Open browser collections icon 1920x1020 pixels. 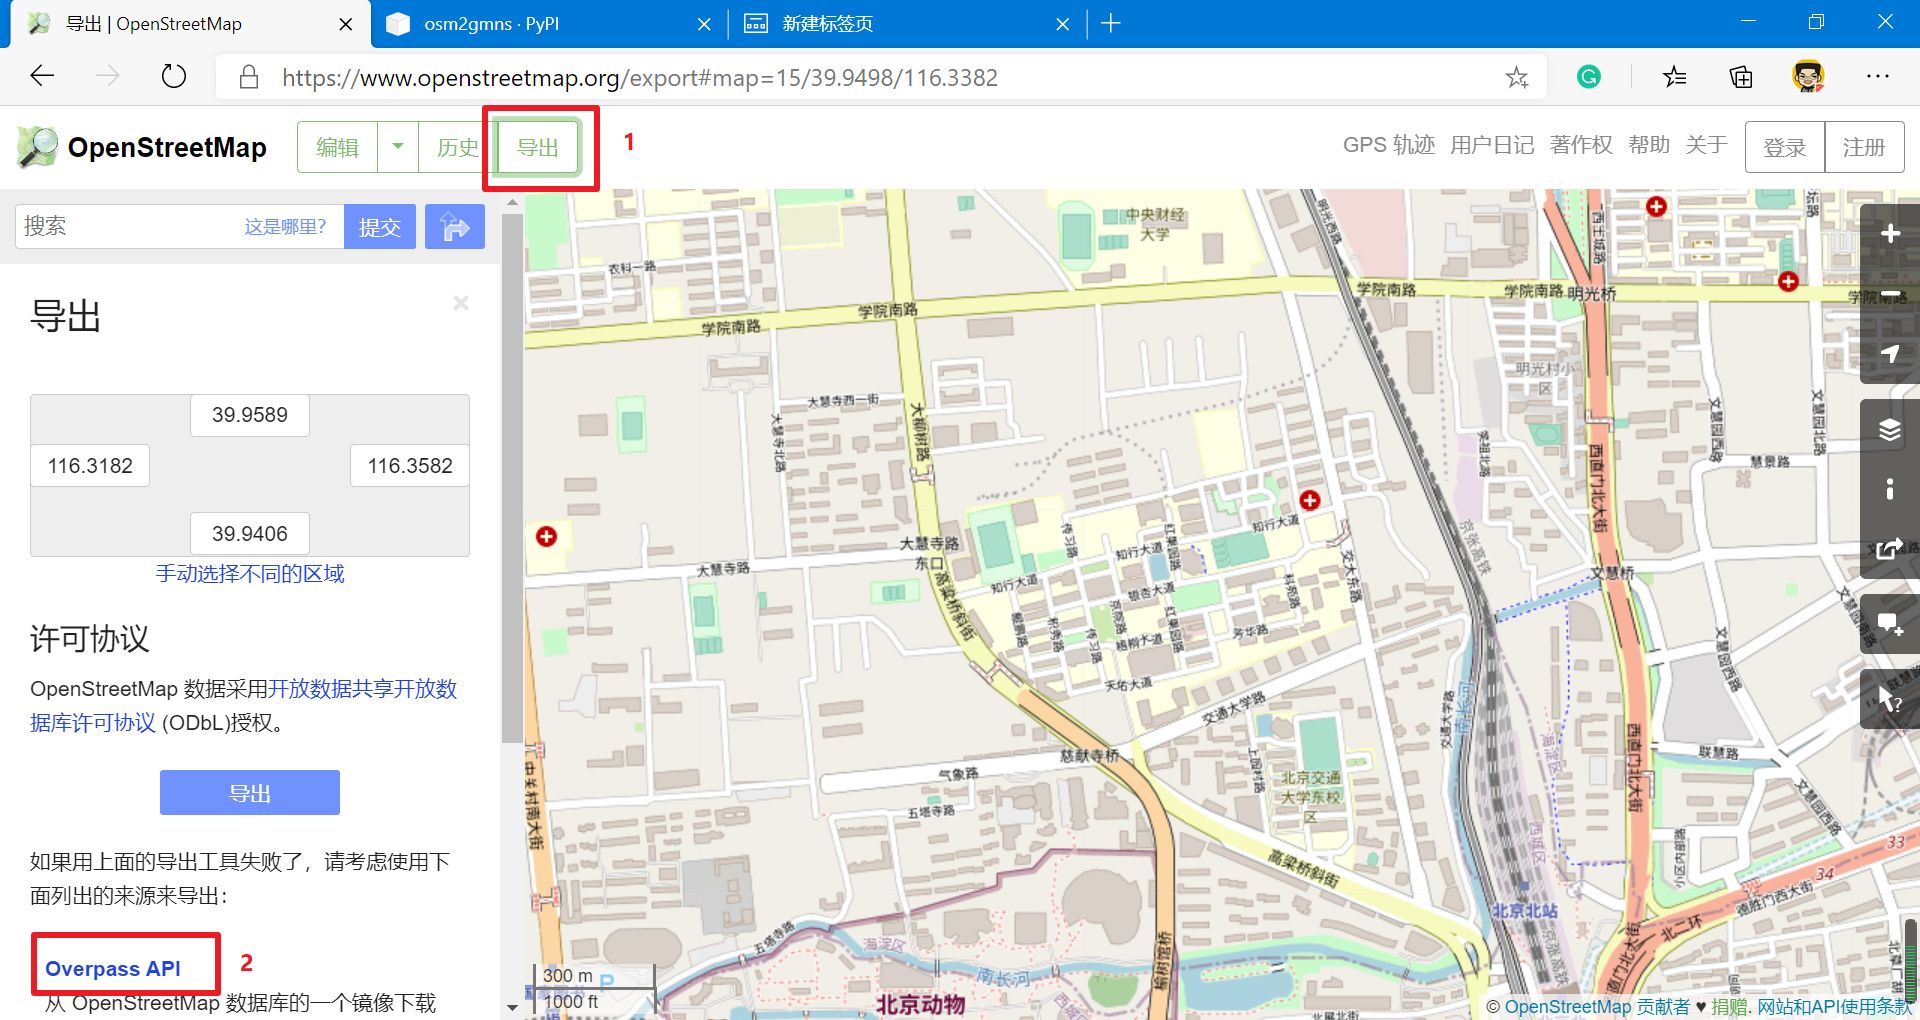pos(1741,77)
